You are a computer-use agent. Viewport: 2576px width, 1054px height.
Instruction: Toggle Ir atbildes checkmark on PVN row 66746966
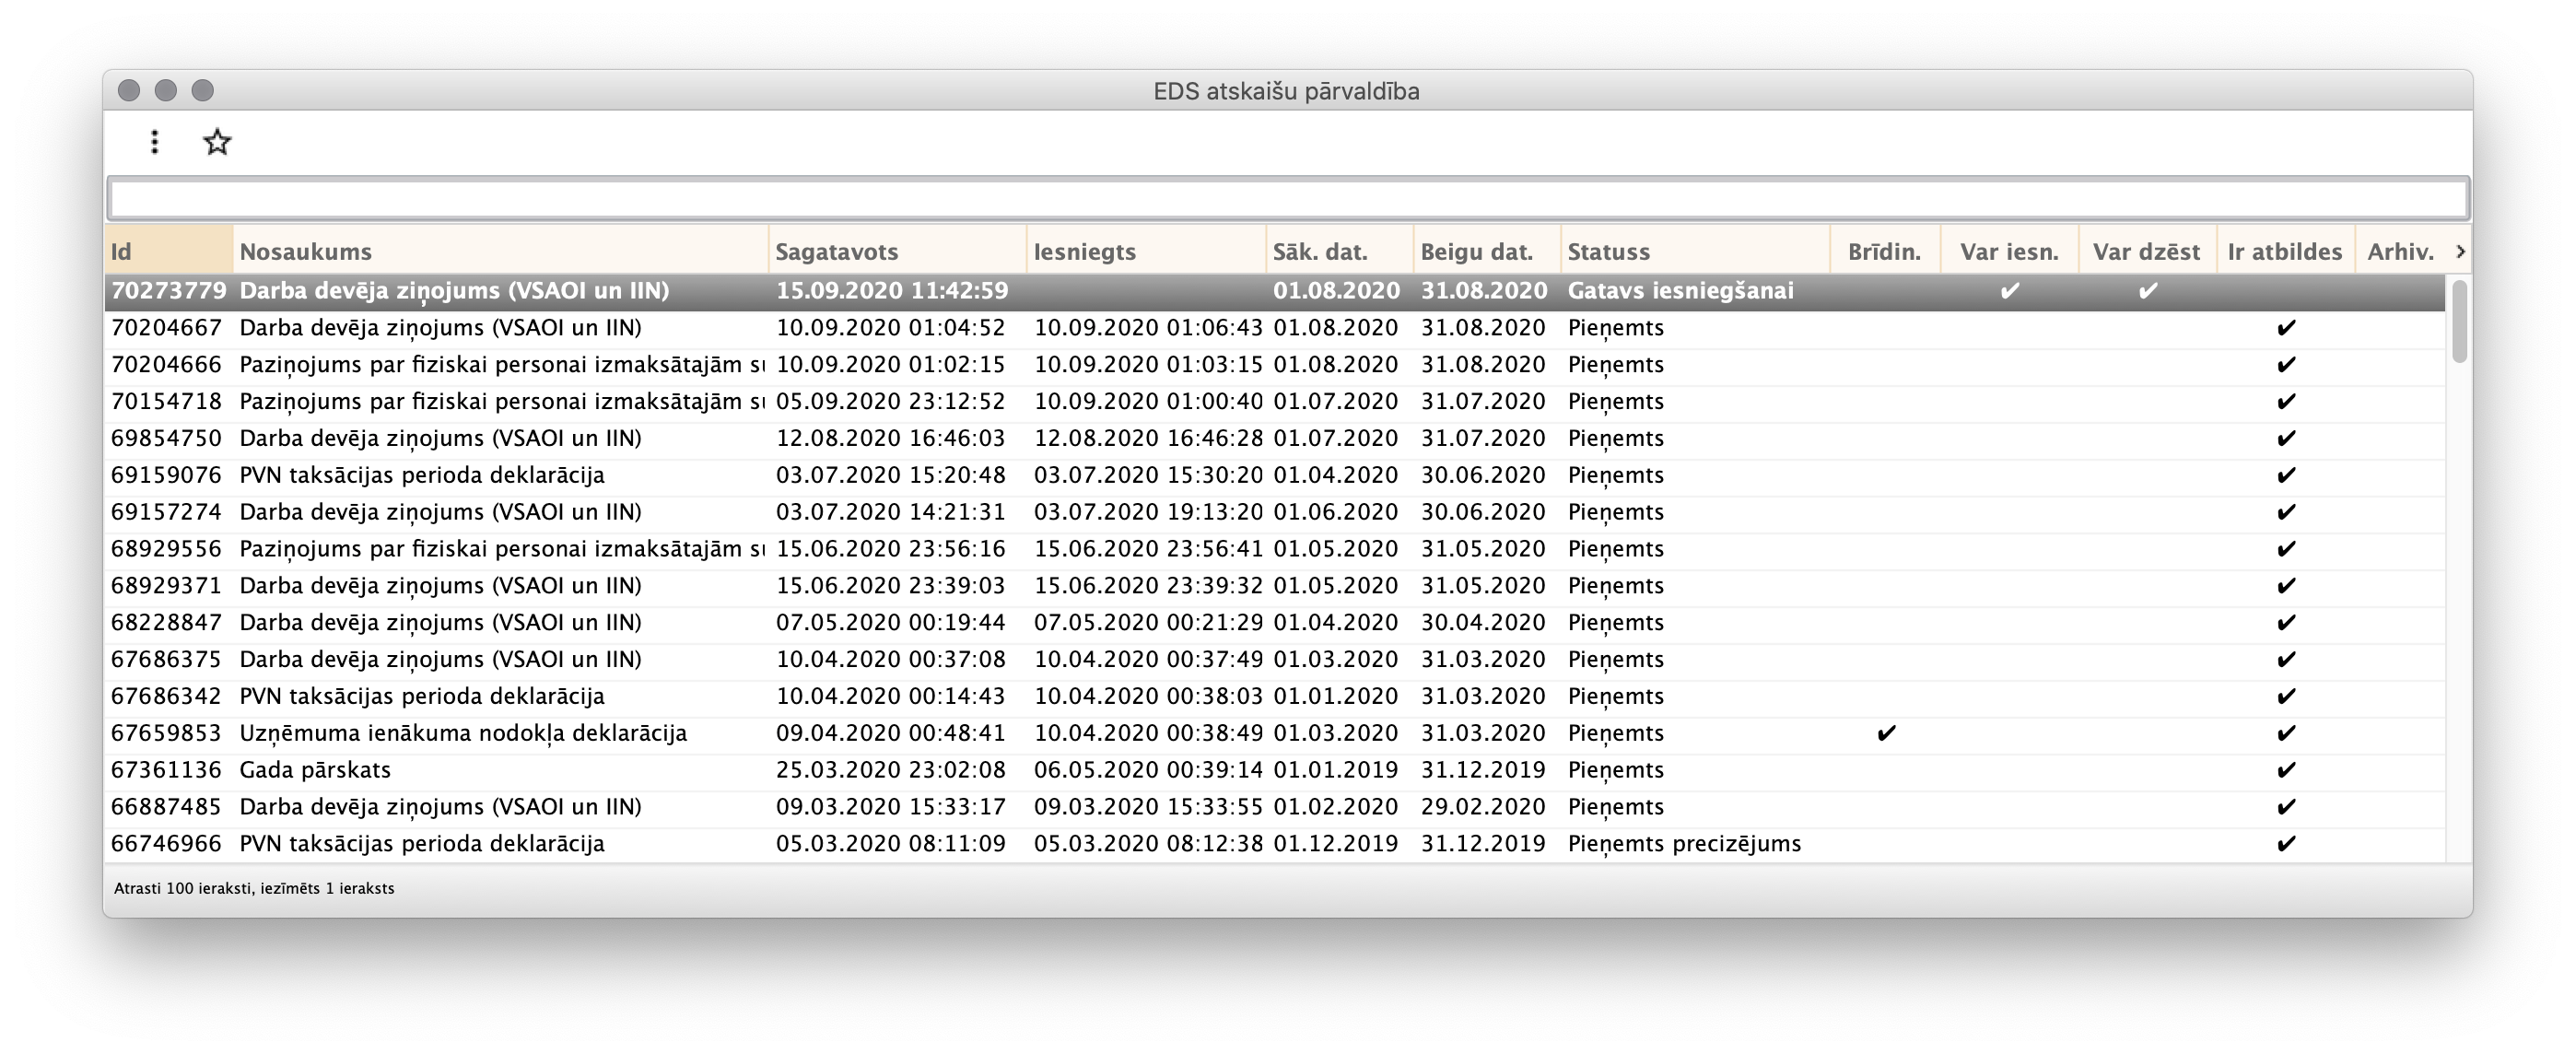(2285, 844)
